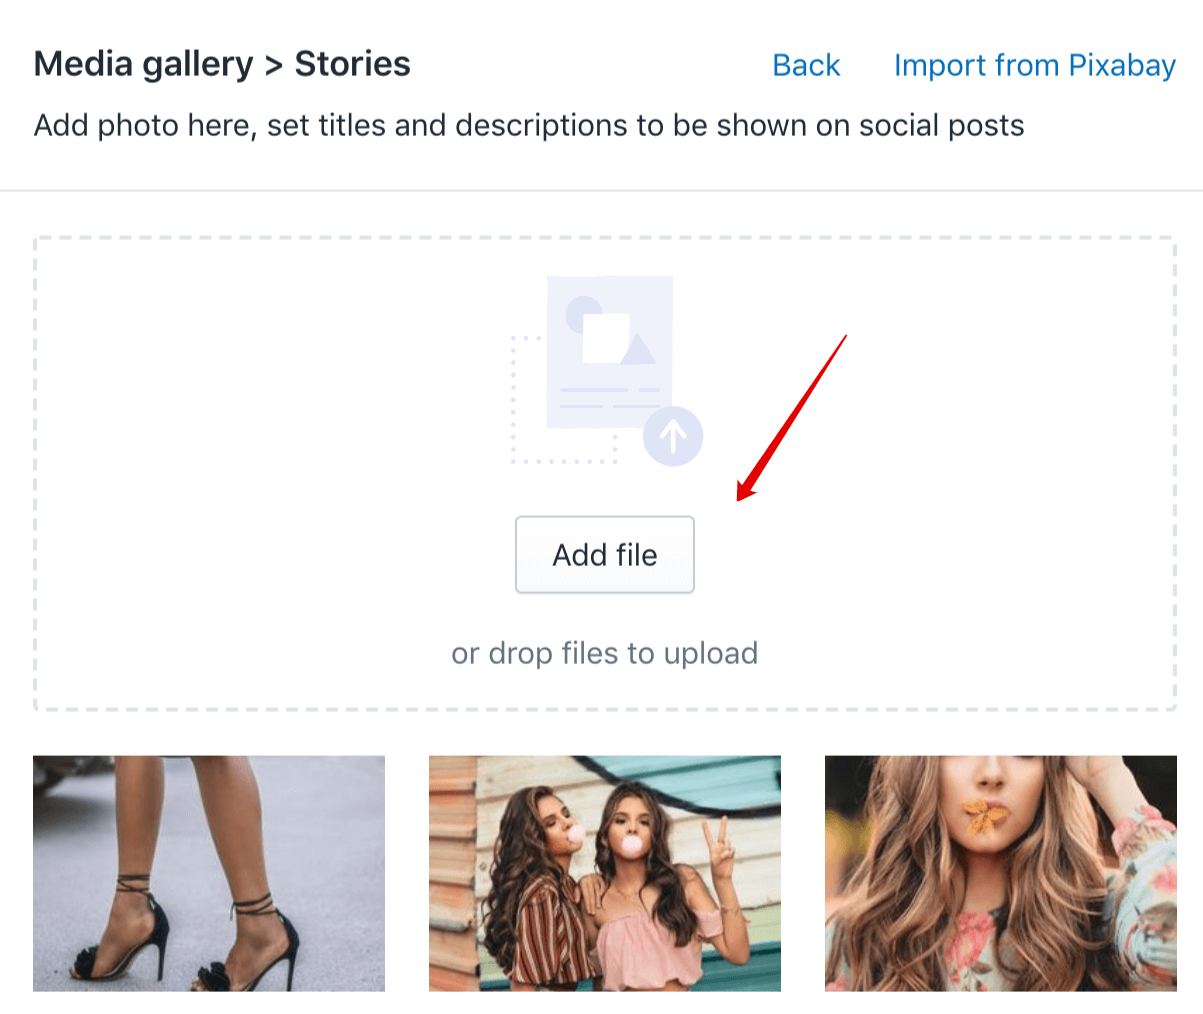The height and width of the screenshot is (1014, 1203).
Task: Open the two girls bubblegum photo
Action: pos(605,873)
